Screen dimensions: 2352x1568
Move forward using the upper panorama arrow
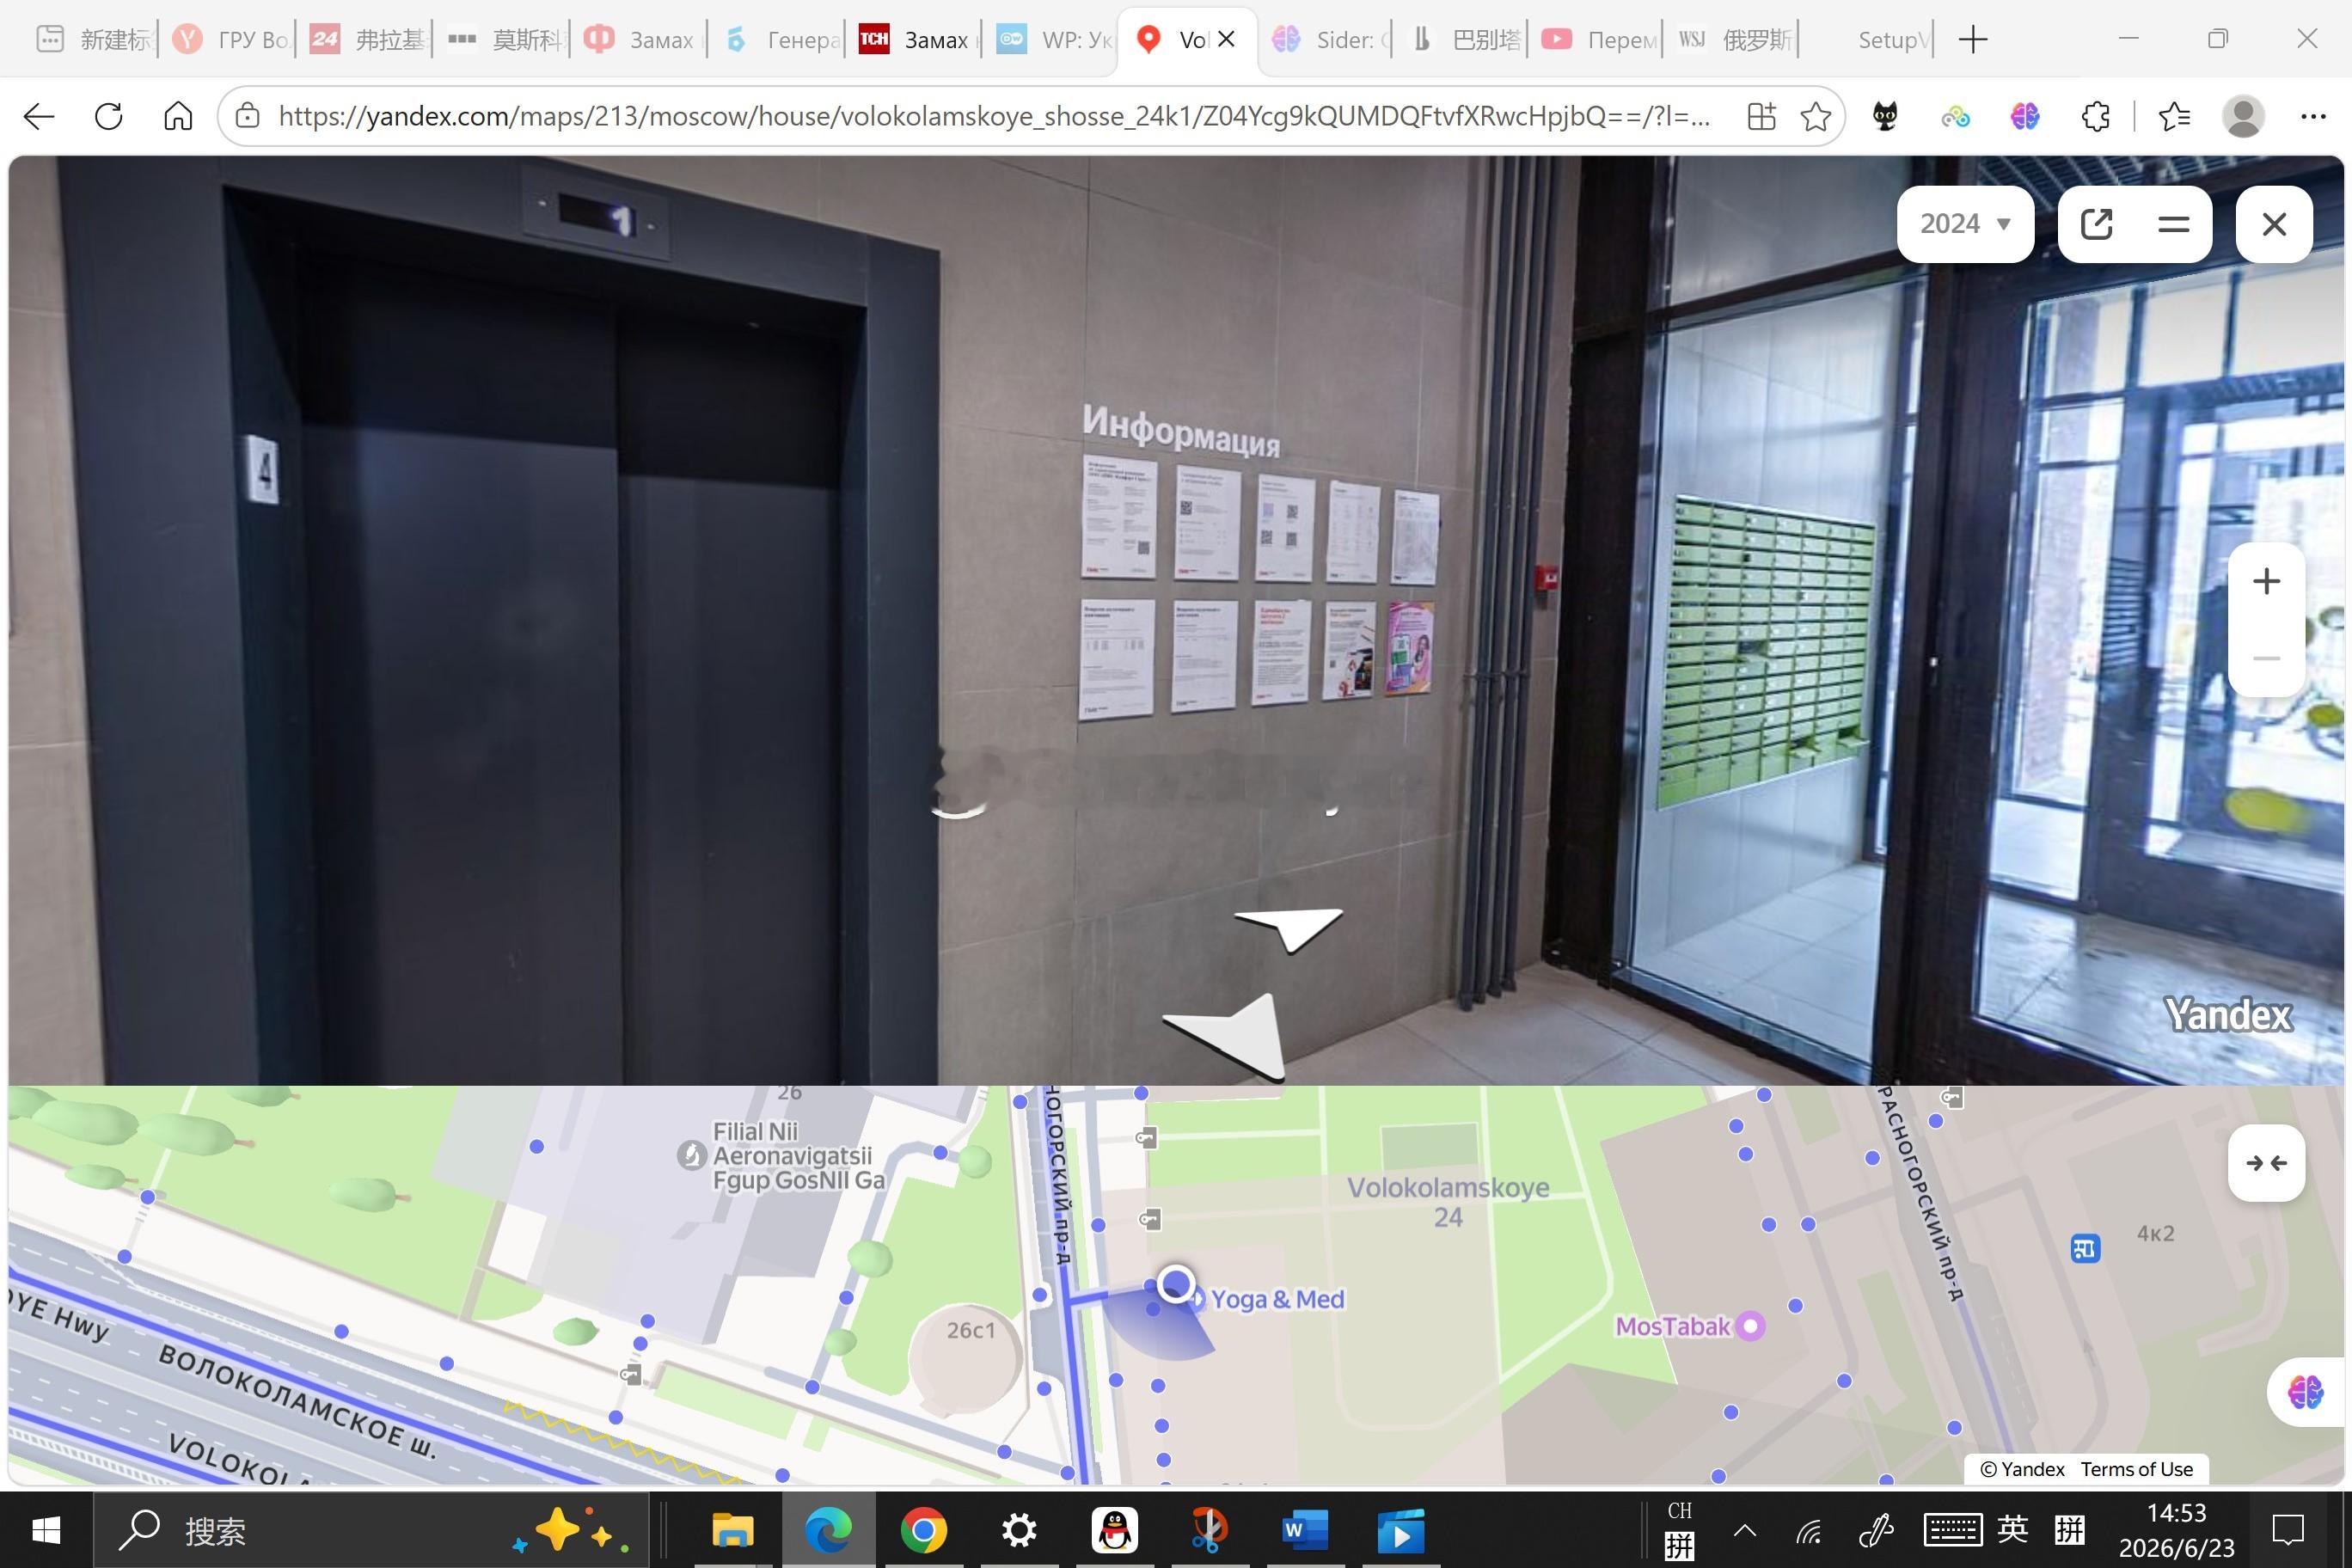click(x=1291, y=928)
